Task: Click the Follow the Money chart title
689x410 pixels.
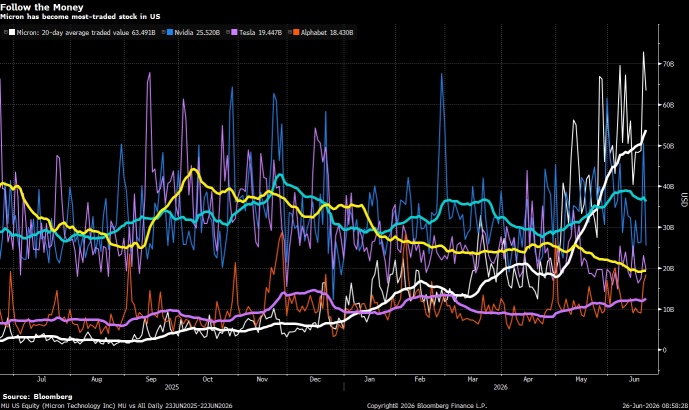Action: (x=42, y=7)
